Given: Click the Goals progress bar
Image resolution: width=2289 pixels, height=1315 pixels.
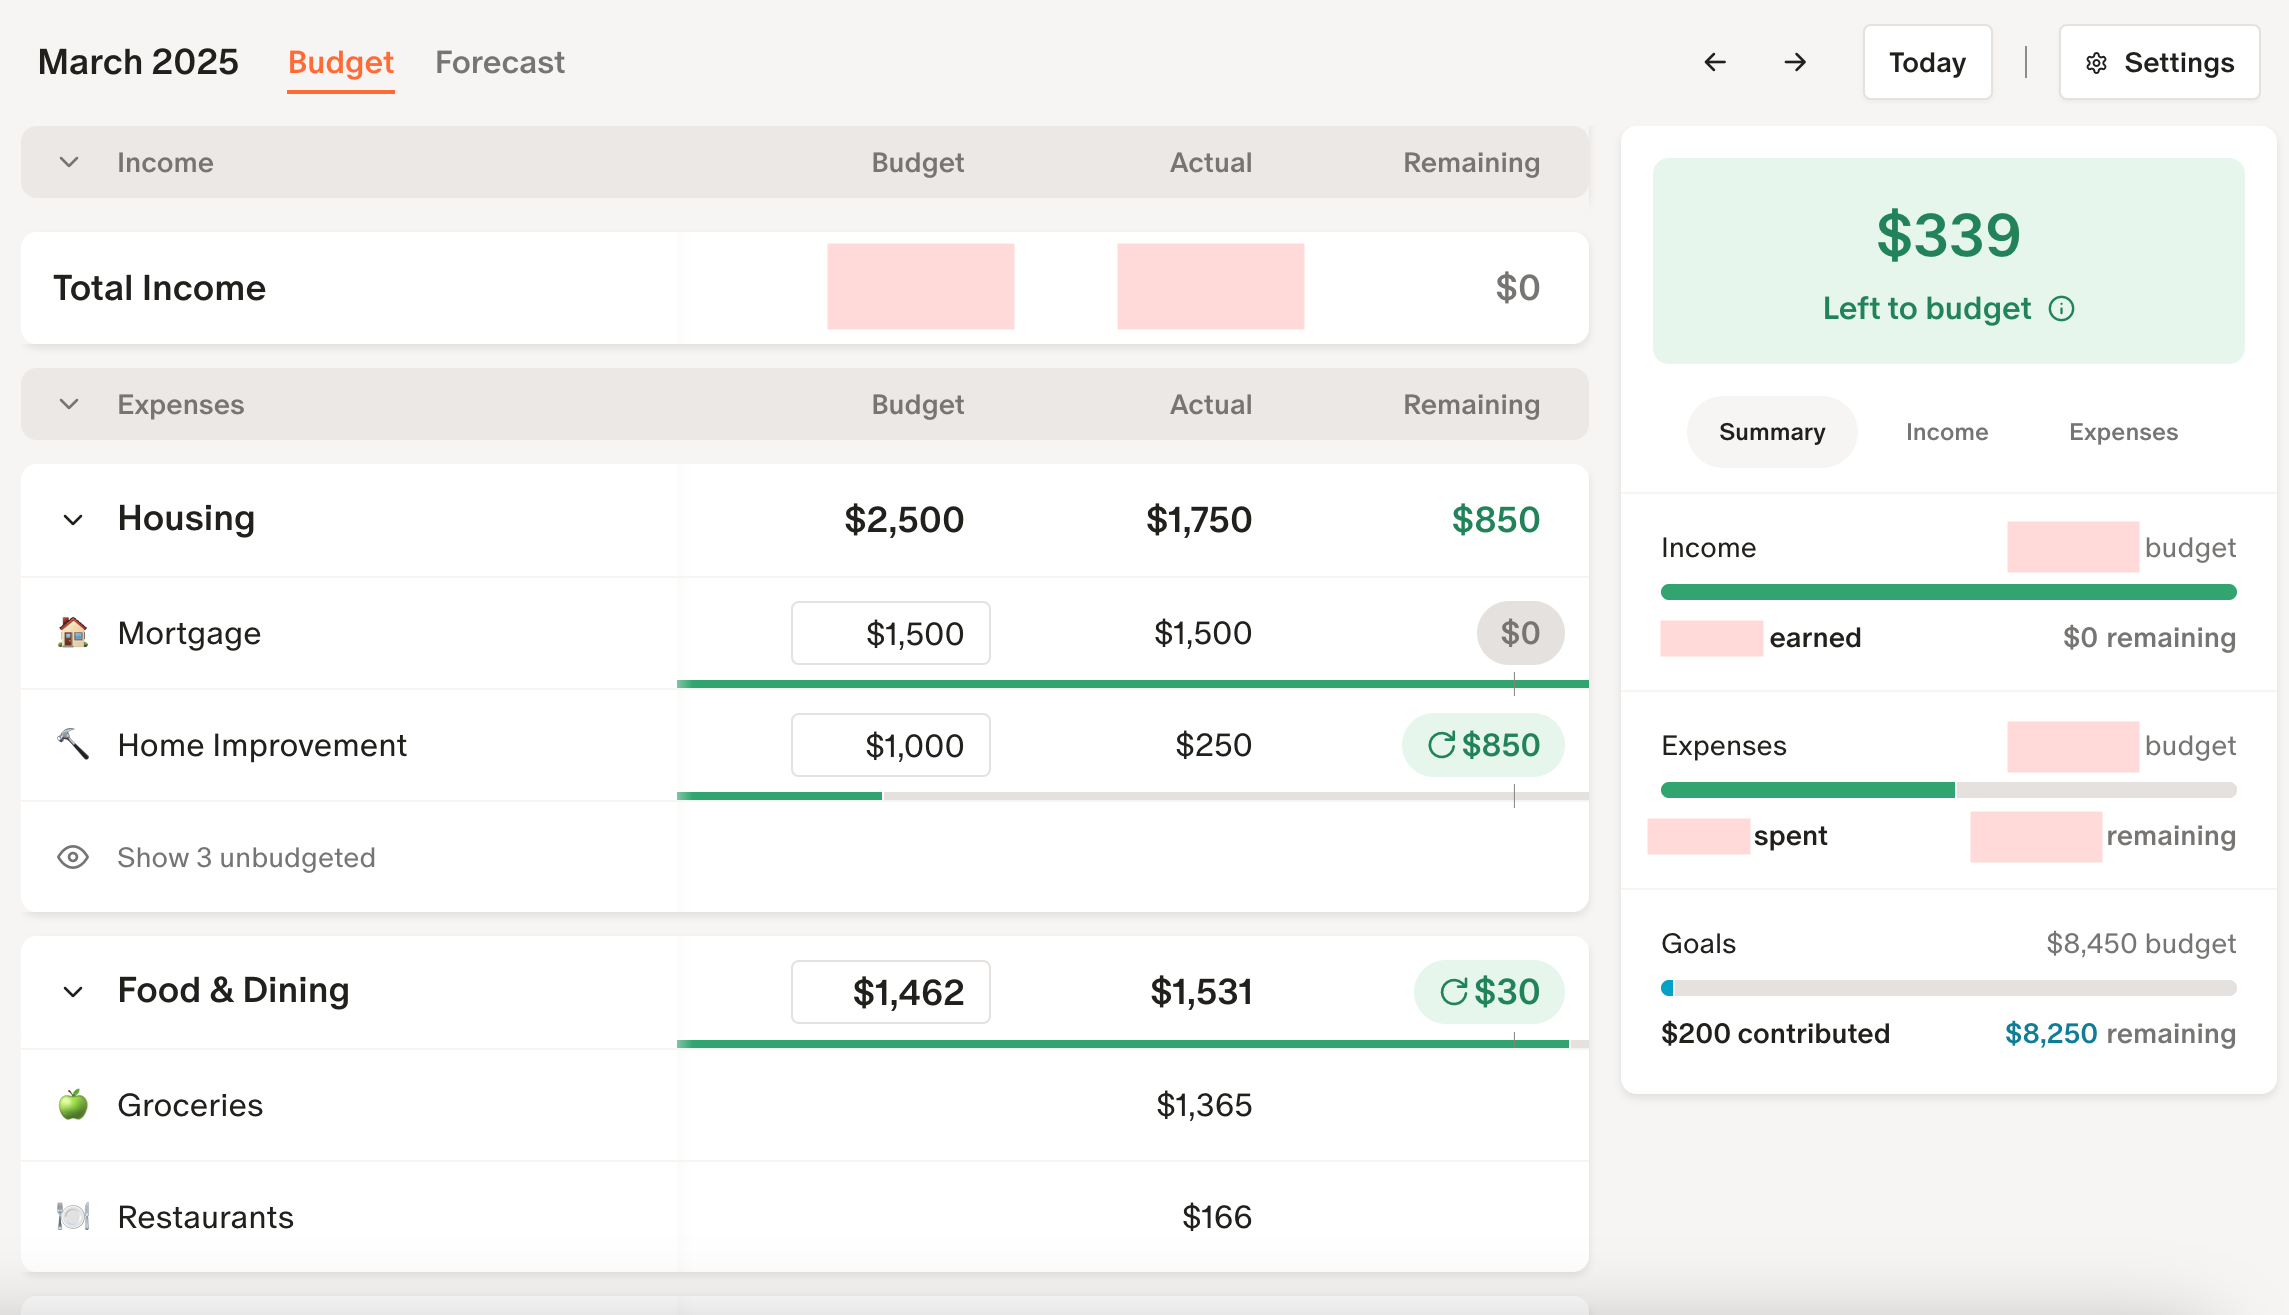Looking at the screenshot, I should click(1948, 988).
